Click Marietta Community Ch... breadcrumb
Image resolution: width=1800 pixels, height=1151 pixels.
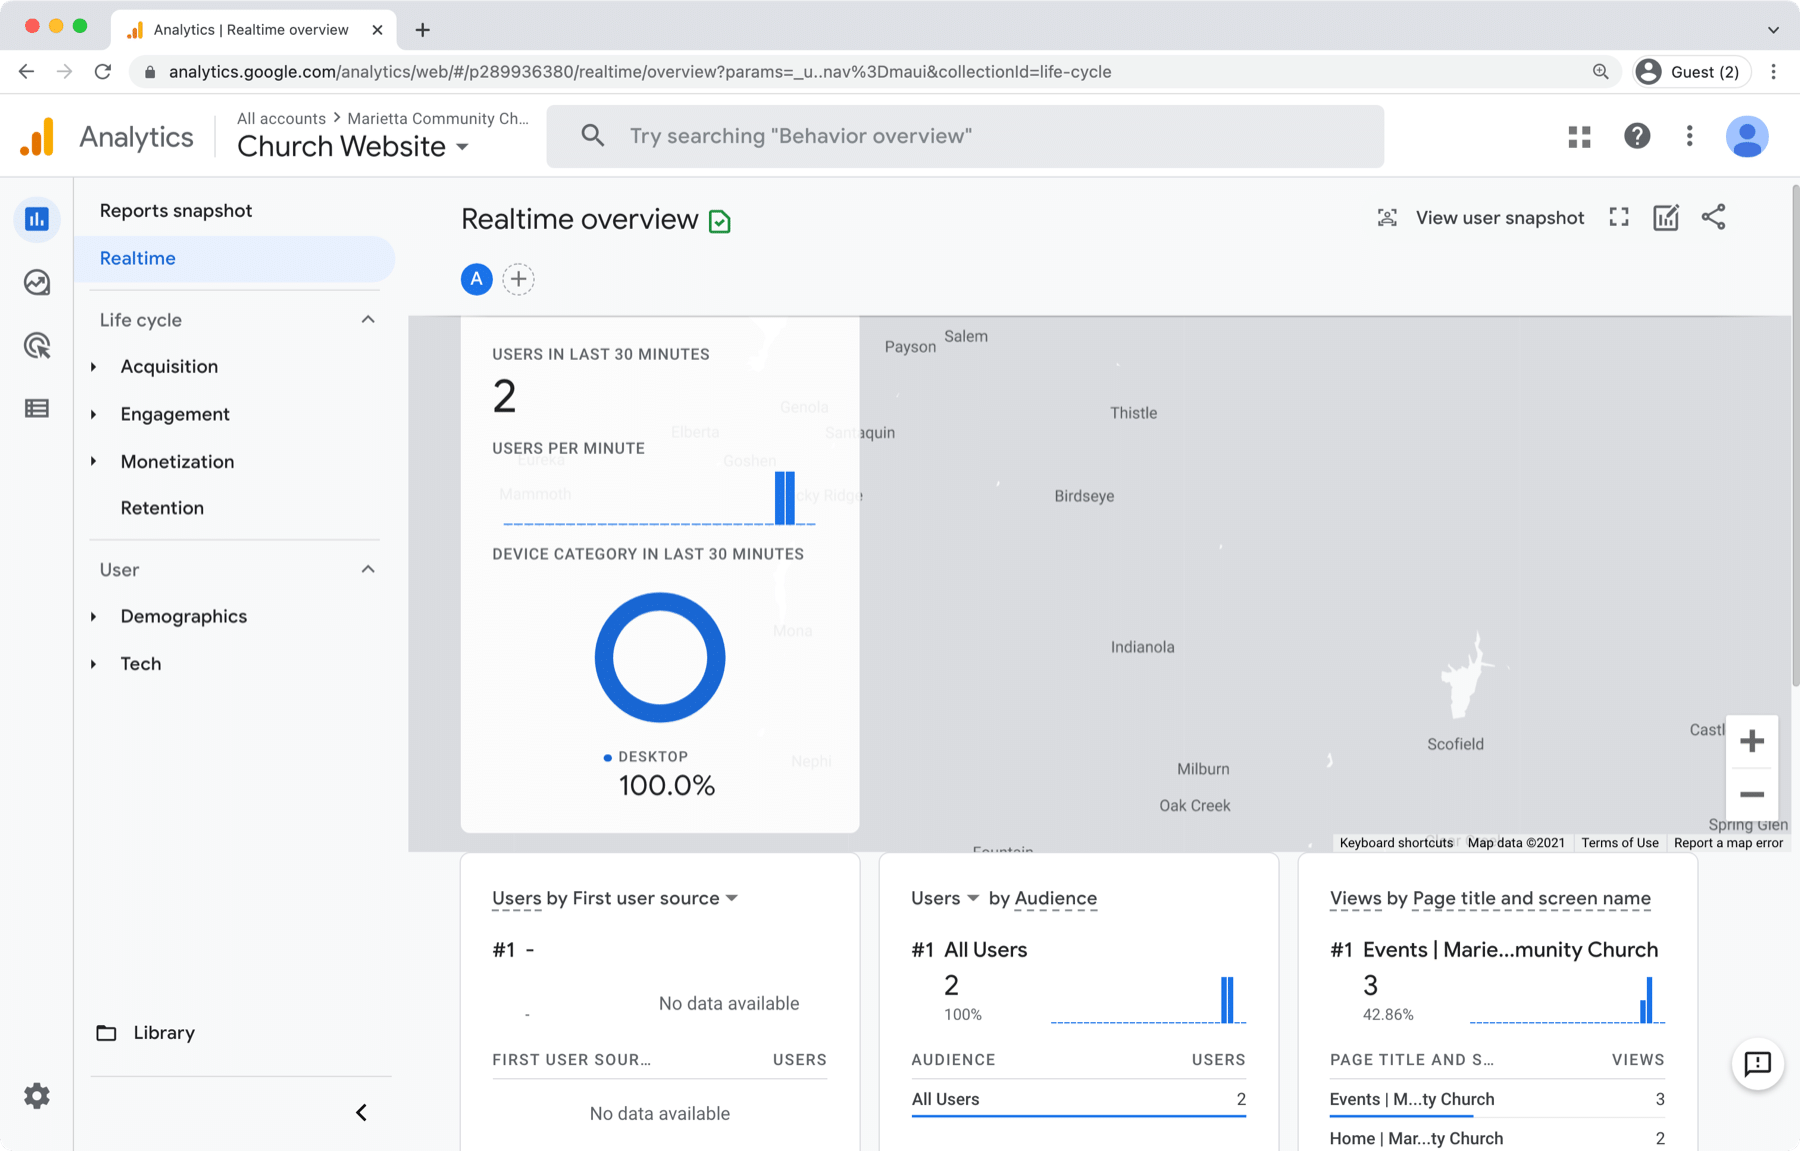point(438,118)
